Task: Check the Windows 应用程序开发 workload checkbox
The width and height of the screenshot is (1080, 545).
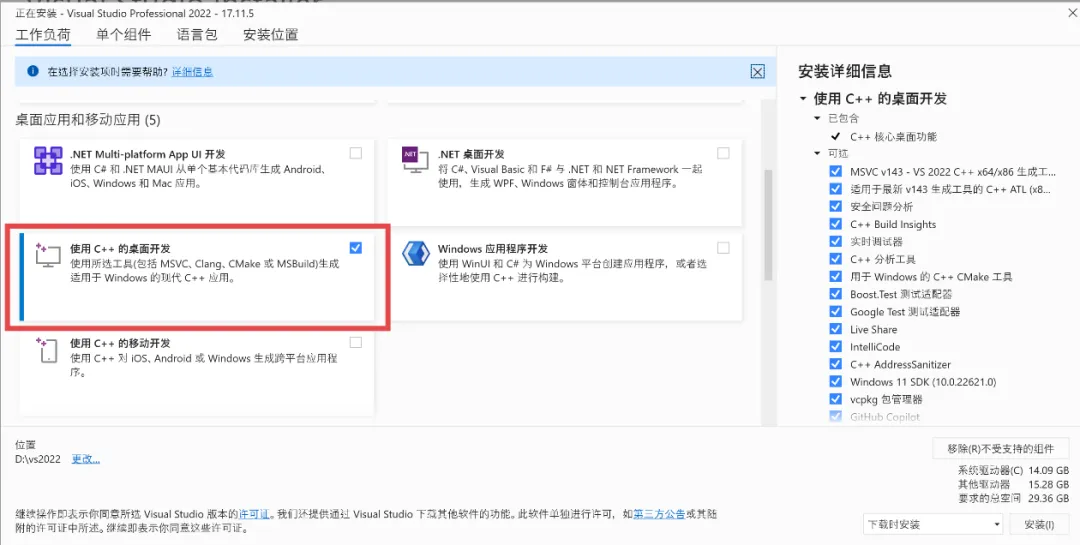Action: (723, 247)
